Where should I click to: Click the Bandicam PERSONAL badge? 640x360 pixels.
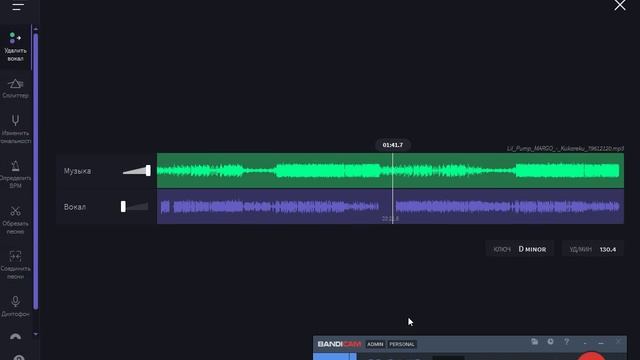pyautogui.click(x=402, y=344)
